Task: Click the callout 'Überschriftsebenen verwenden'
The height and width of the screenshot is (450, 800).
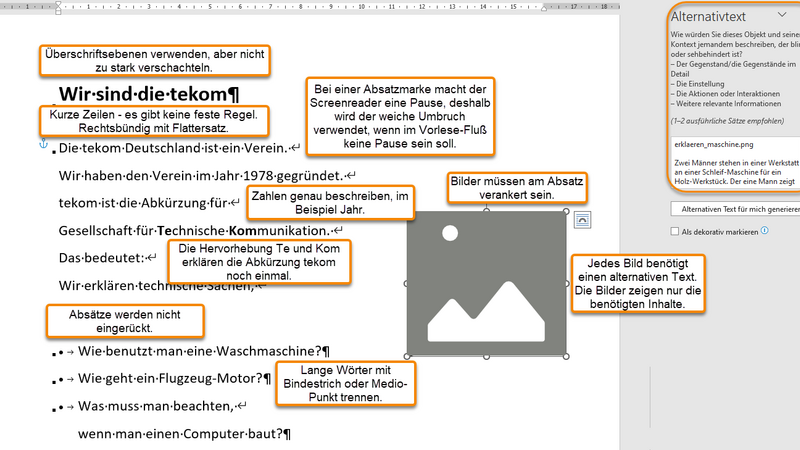Action: (153, 61)
